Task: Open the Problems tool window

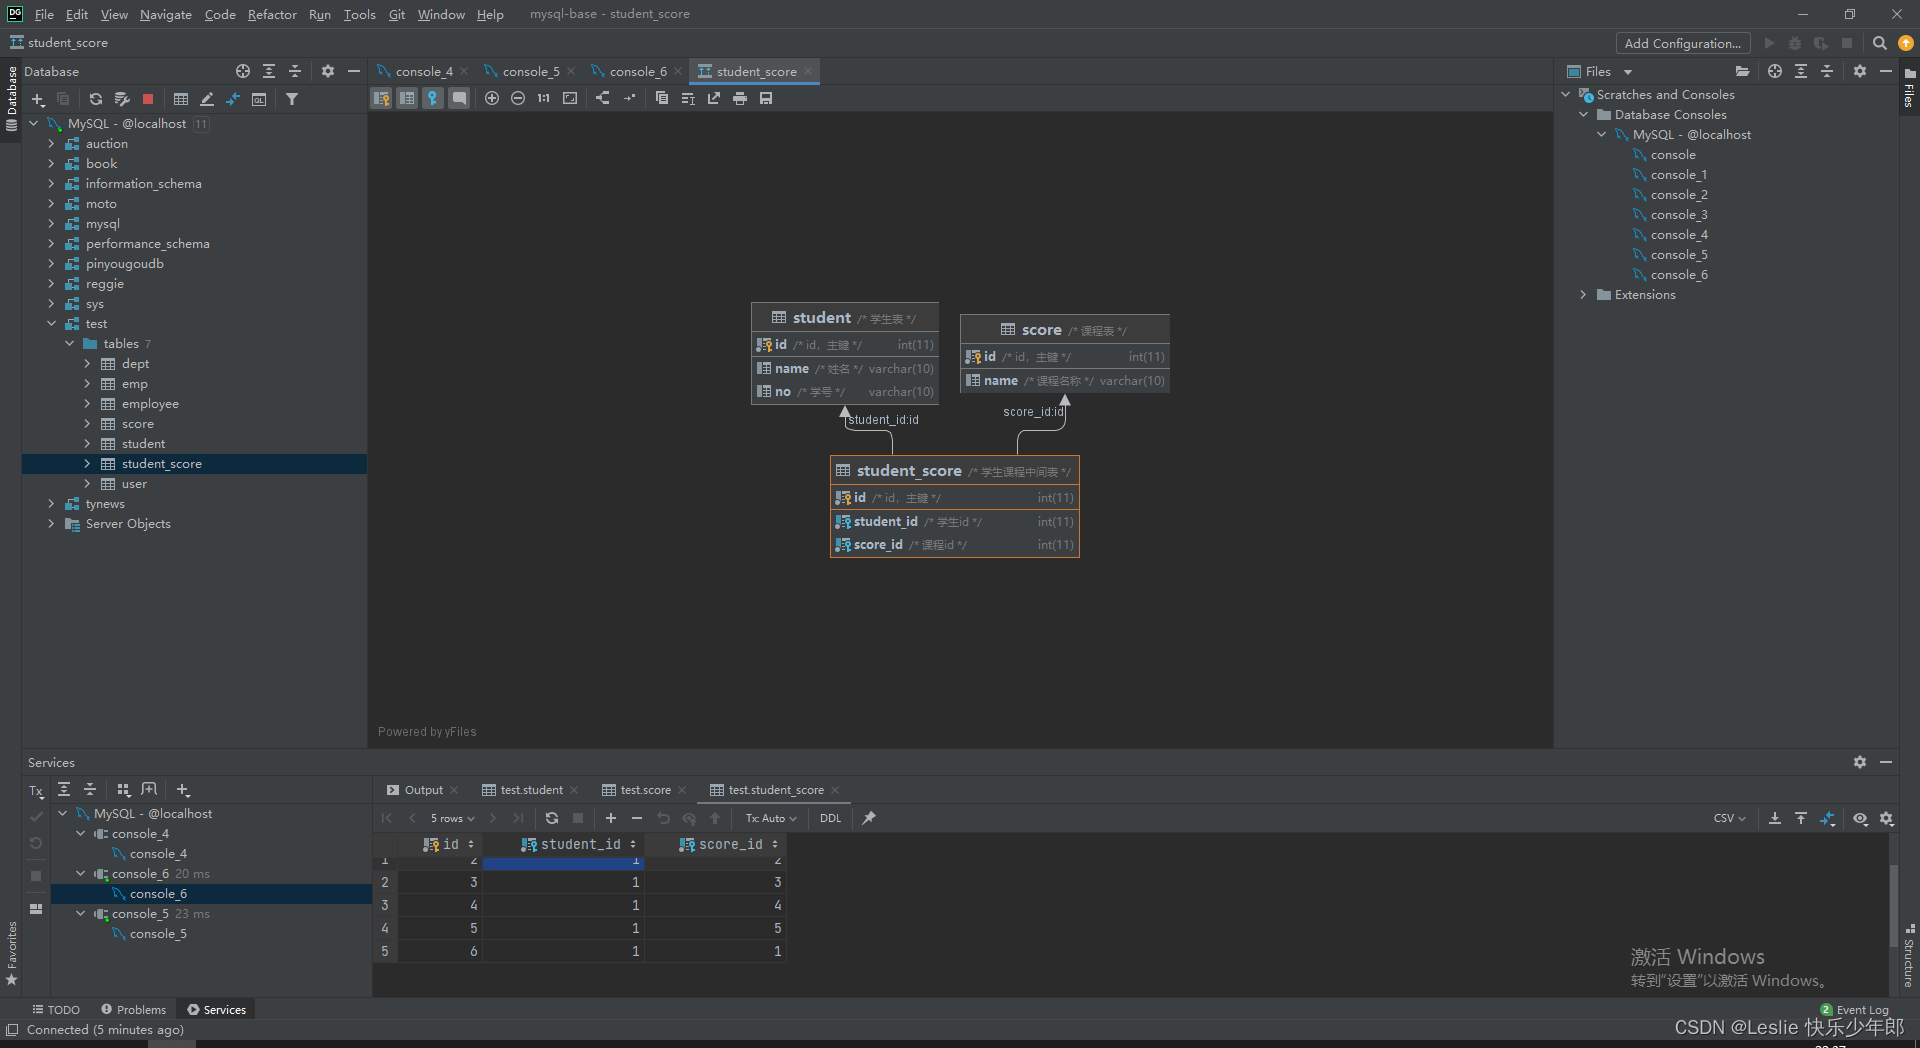Action: (133, 1010)
